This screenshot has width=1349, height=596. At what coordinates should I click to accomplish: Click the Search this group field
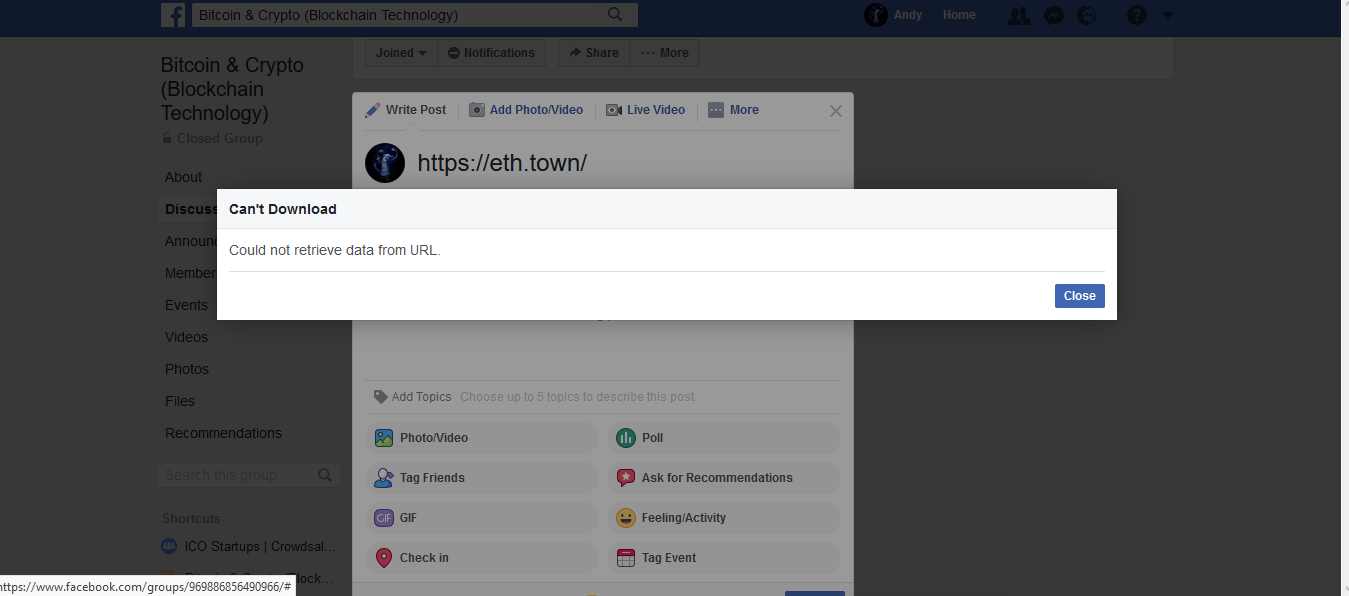238,475
